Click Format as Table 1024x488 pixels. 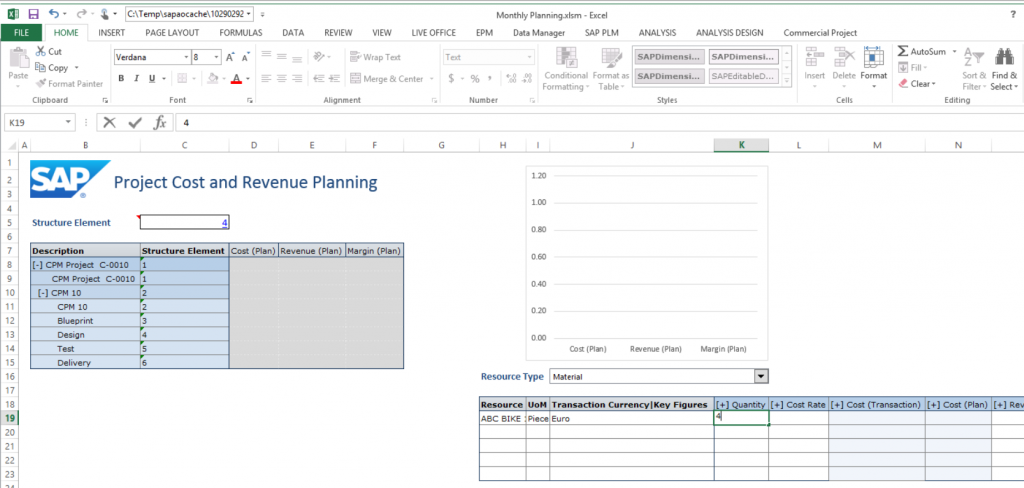pos(611,69)
